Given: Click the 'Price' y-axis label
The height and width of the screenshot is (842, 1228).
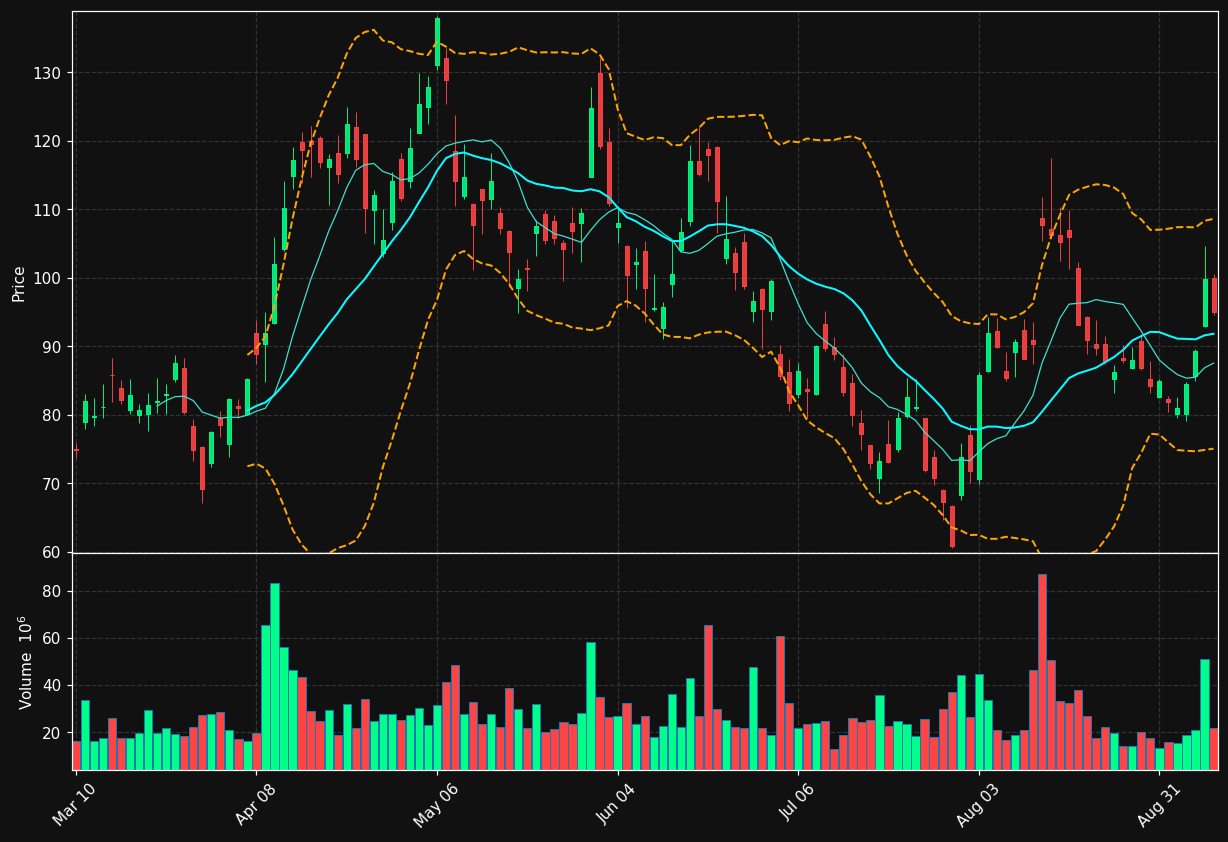Looking at the screenshot, I should (x=19, y=283).
